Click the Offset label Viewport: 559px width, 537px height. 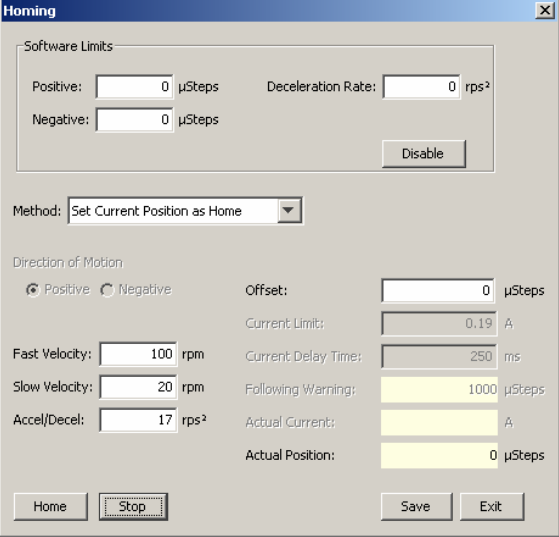tap(266, 291)
